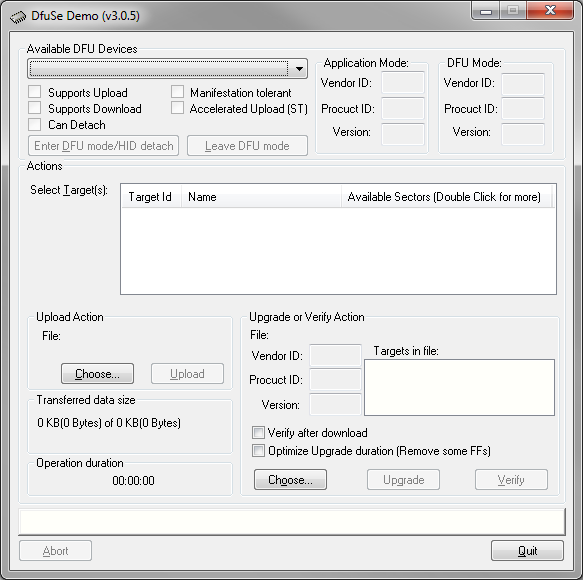Click Enter DFU mode/HID detach button
The width and height of the screenshot is (583, 580).
click(x=103, y=146)
